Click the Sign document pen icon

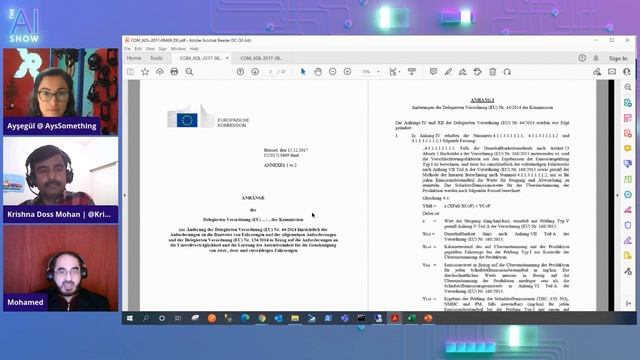(x=463, y=72)
